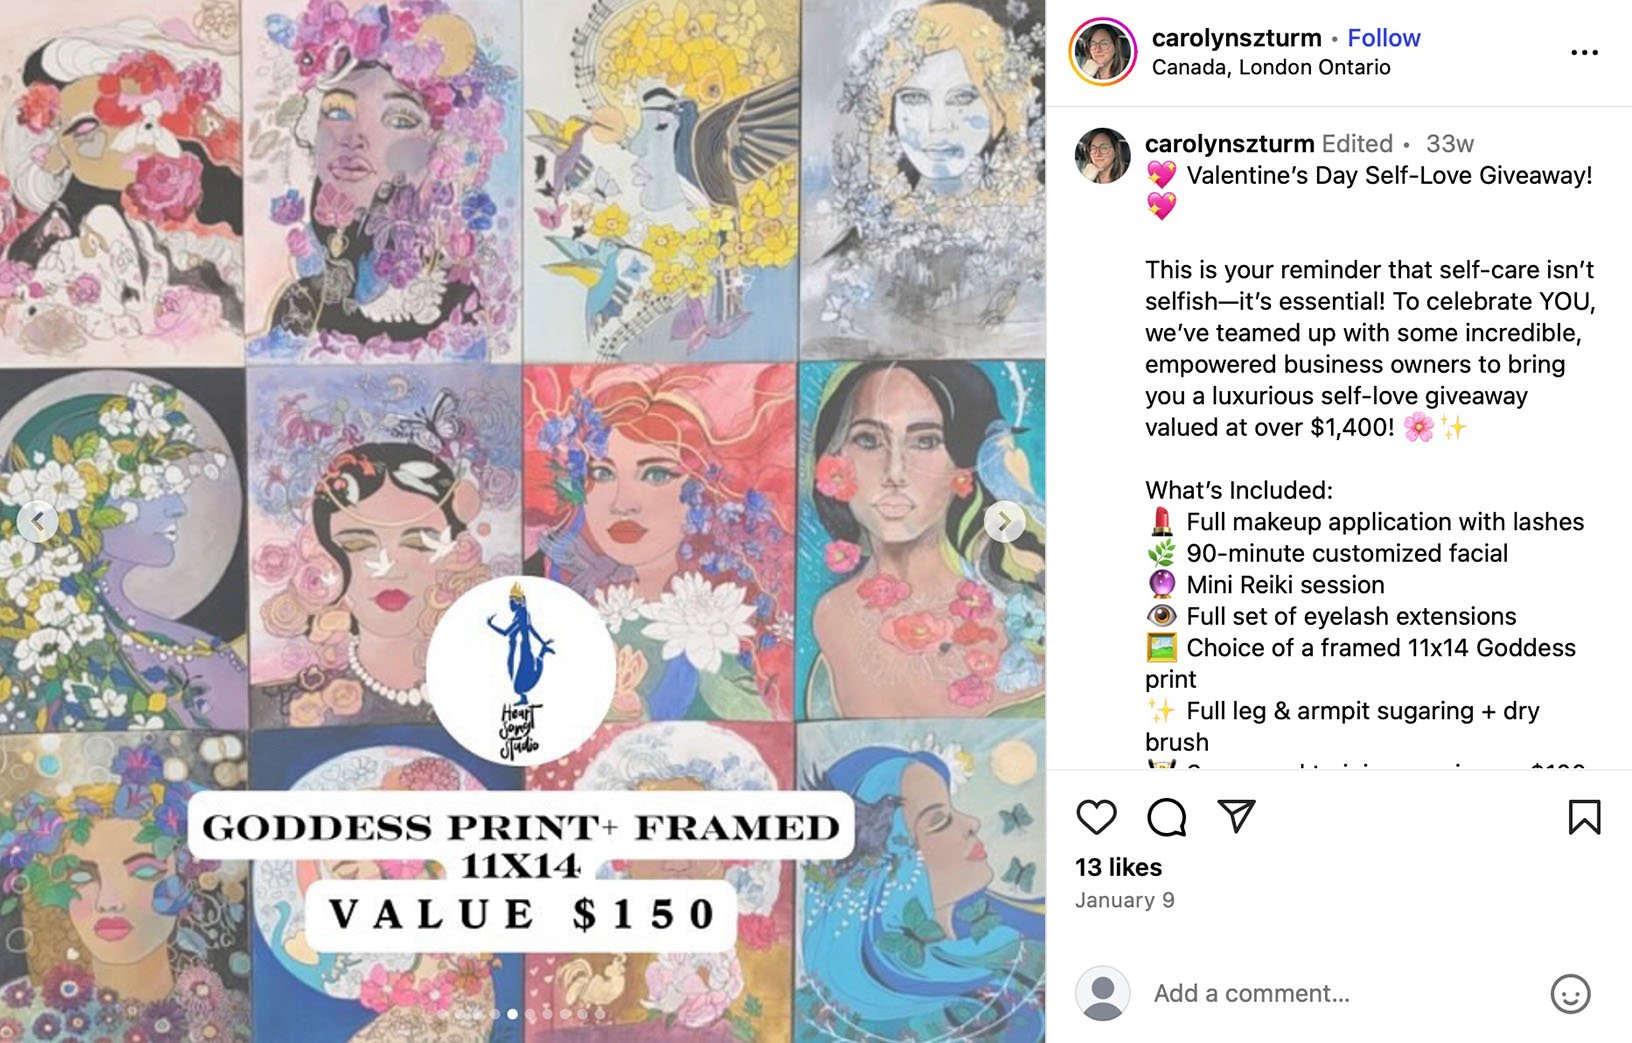Click the location link Canada, London Ontario

(1271, 67)
